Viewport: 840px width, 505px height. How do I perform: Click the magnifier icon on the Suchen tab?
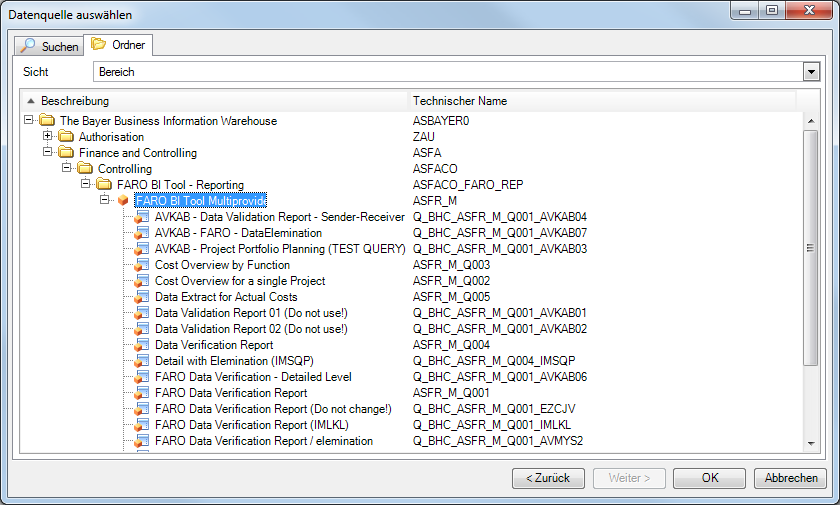point(27,46)
